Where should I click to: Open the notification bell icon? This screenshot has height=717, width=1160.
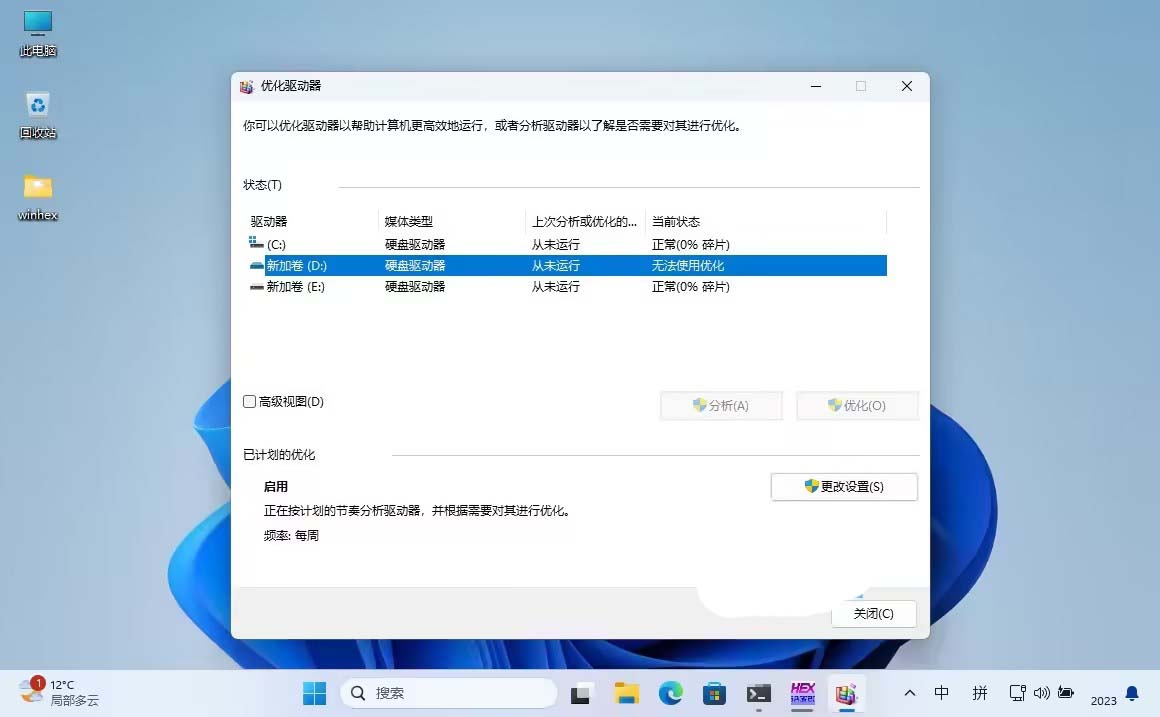(1132, 693)
